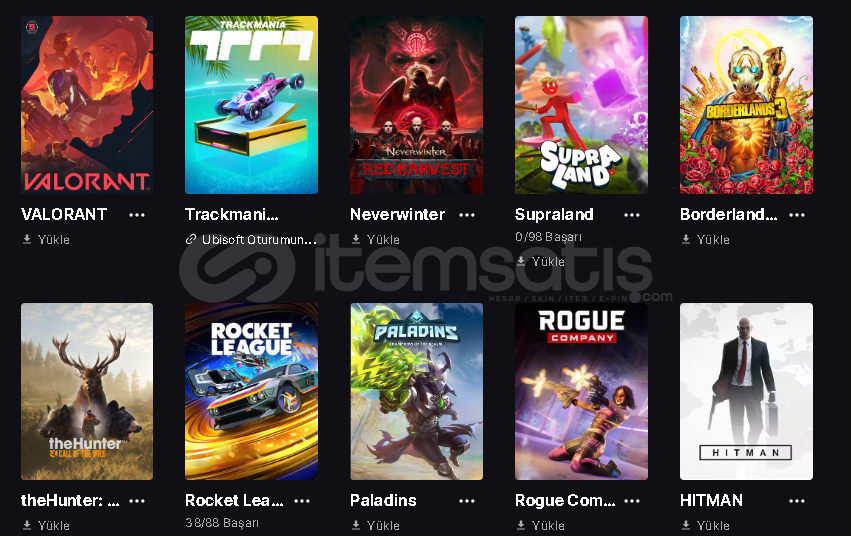The width and height of the screenshot is (851, 536).
Task: Open the three-dot menu for Paladins
Action: pos(467,501)
